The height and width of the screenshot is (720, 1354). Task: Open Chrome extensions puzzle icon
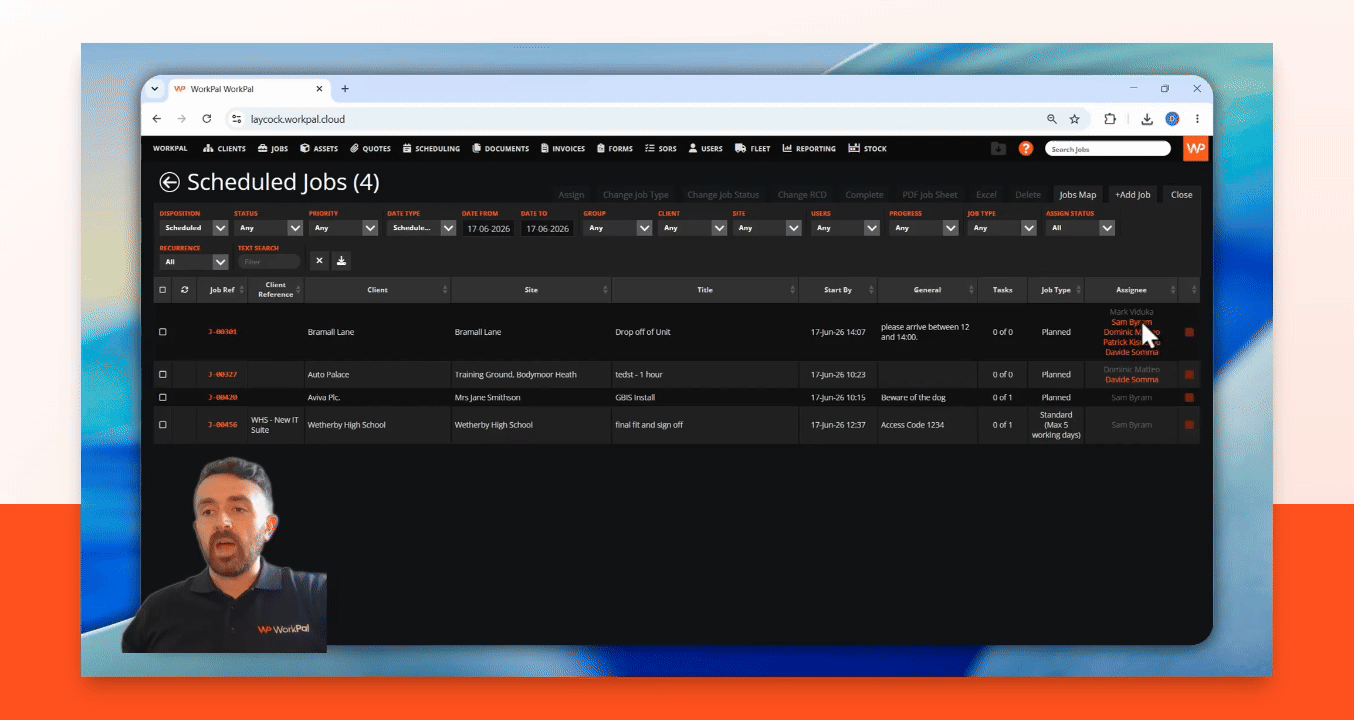click(1110, 119)
